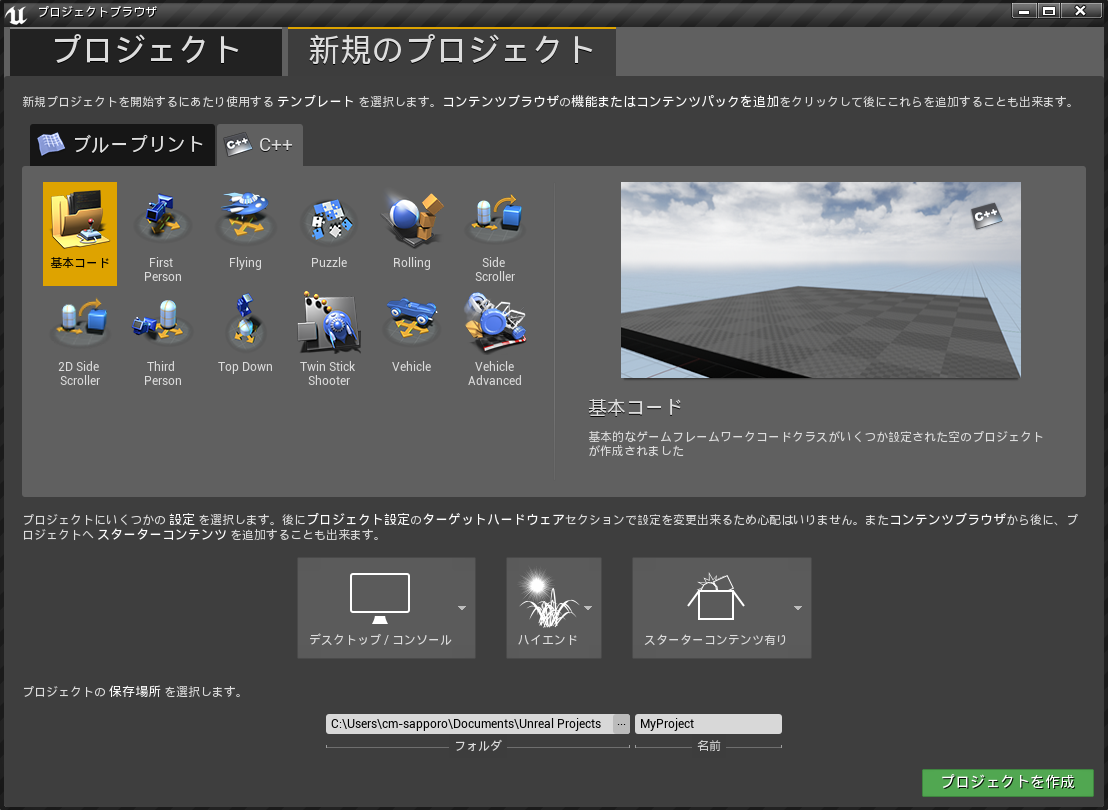The width and height of the screenshot is (1108, 810).
Task: Browse folder with the ... button
Action: pyautogui.click(x=621, y=724)
